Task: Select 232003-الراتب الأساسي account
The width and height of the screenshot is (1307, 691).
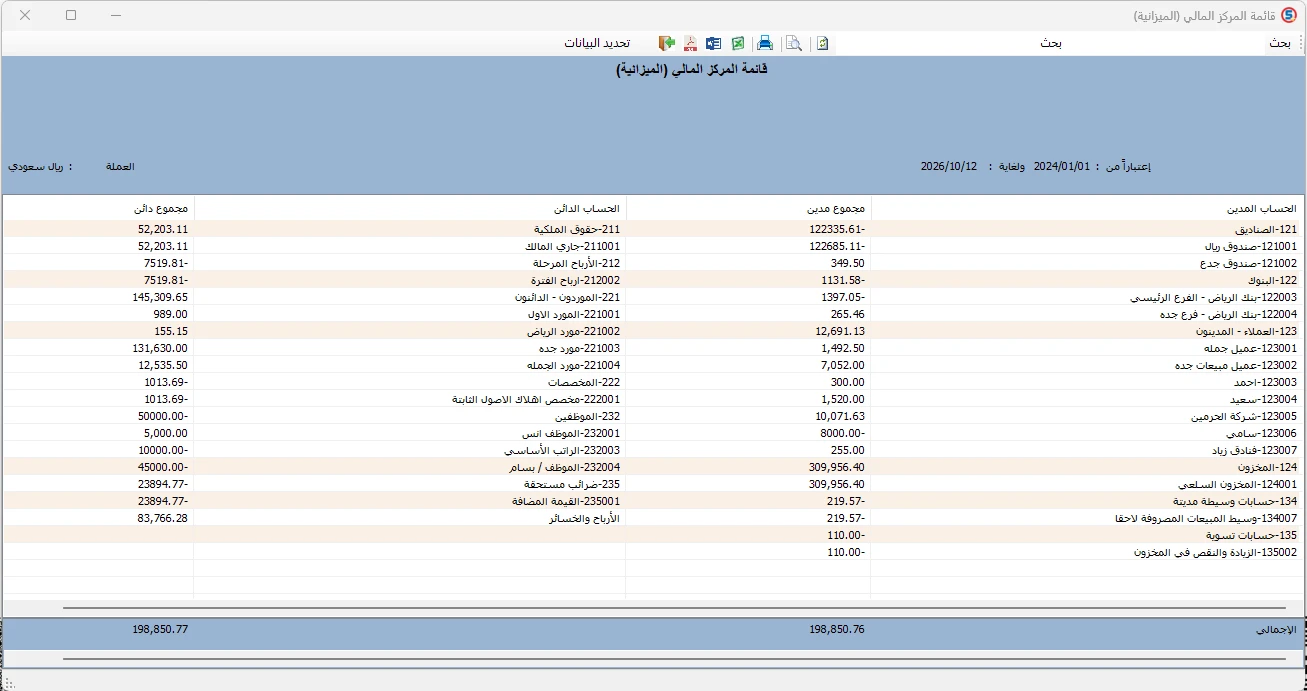Action: click(561, 450)
